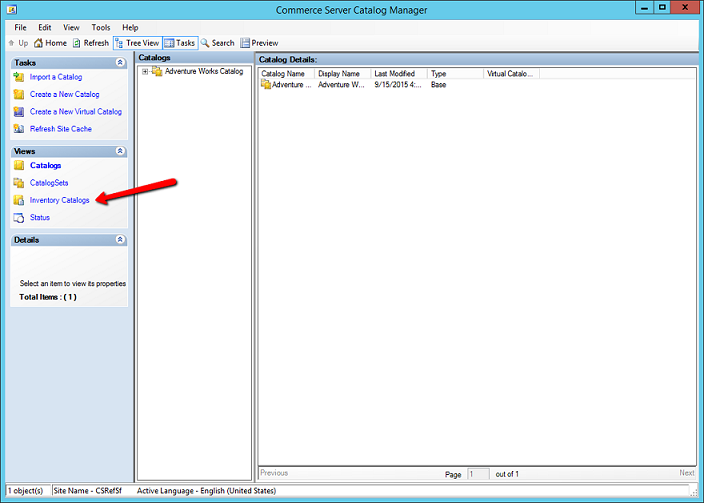Collapse the Details panel section

pyautogui.click(x=121, y=240)
